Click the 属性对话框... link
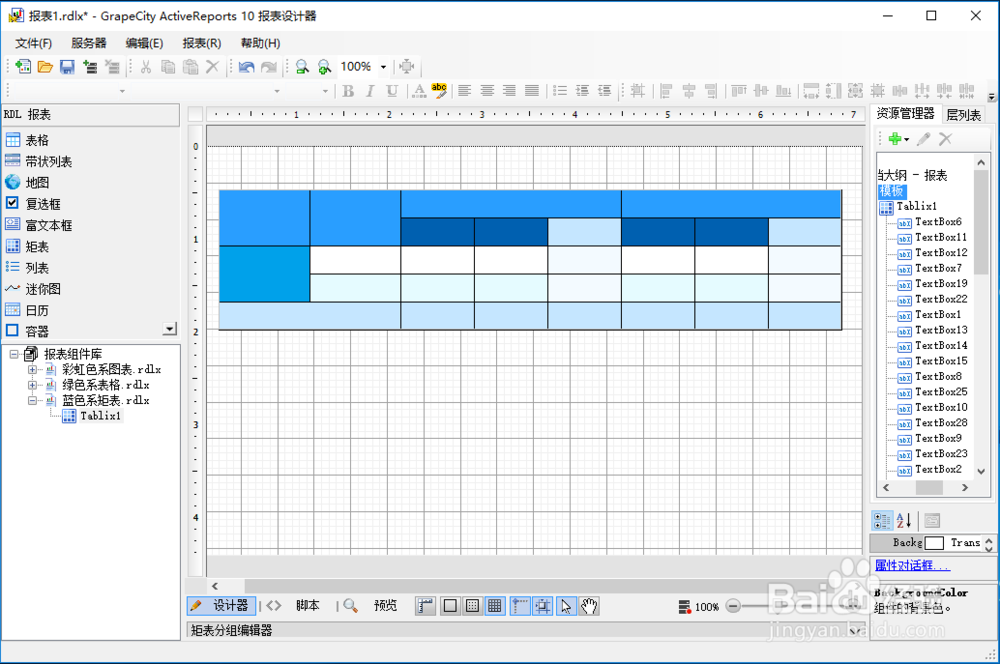1000x664 pixels. pos(912,565)
